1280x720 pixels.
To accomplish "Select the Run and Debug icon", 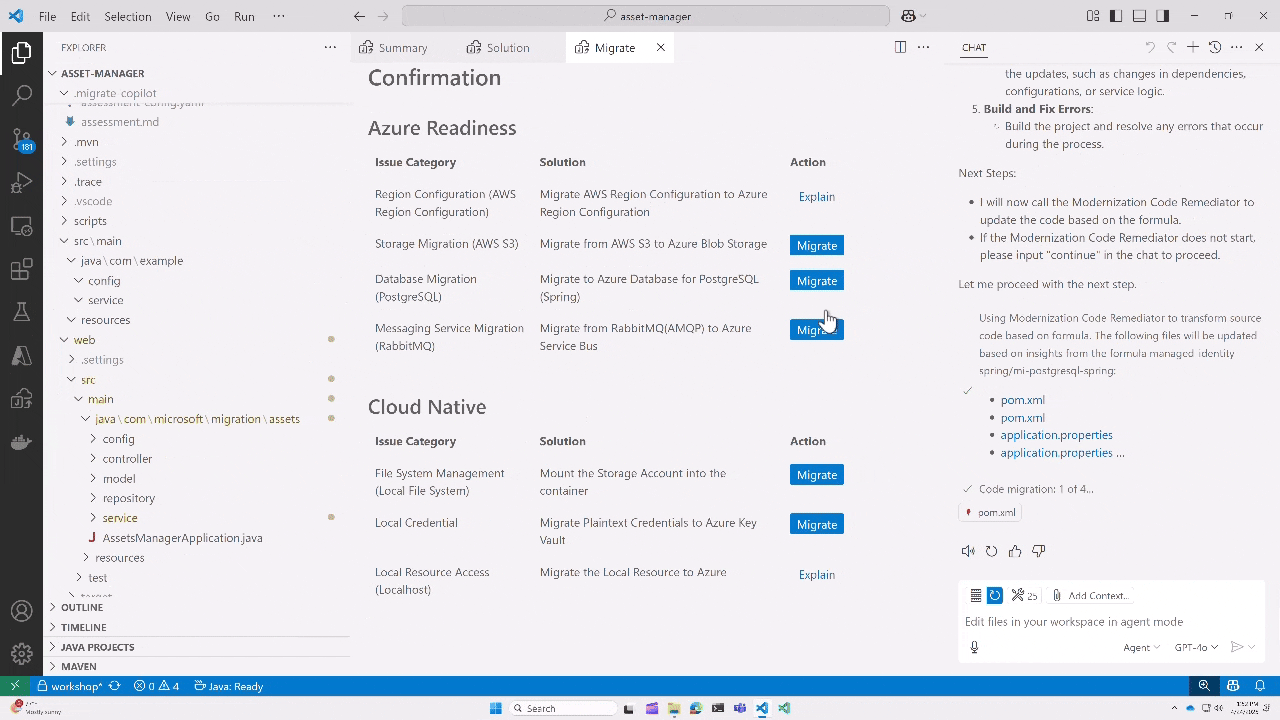I will point(22,182).
